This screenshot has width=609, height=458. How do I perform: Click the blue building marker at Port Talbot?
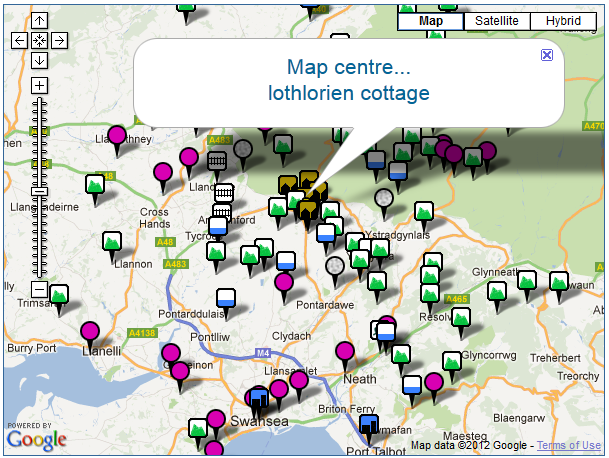(x=369, y=426)
